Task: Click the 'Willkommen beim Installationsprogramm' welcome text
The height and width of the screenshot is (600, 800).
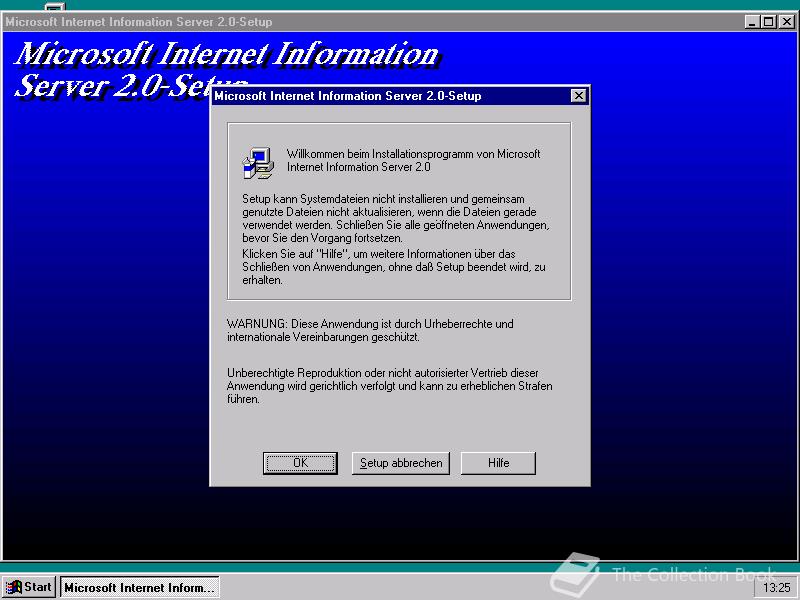Action: [413, 160]
